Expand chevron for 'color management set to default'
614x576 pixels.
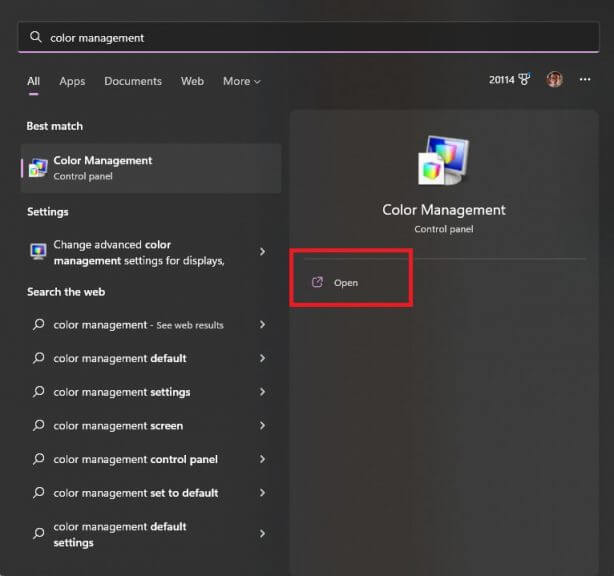[262, 493]
